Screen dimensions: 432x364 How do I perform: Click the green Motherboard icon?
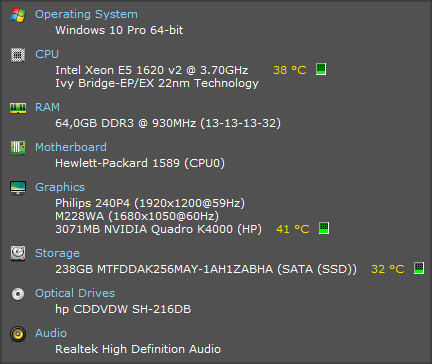click(x=18, y=148)
